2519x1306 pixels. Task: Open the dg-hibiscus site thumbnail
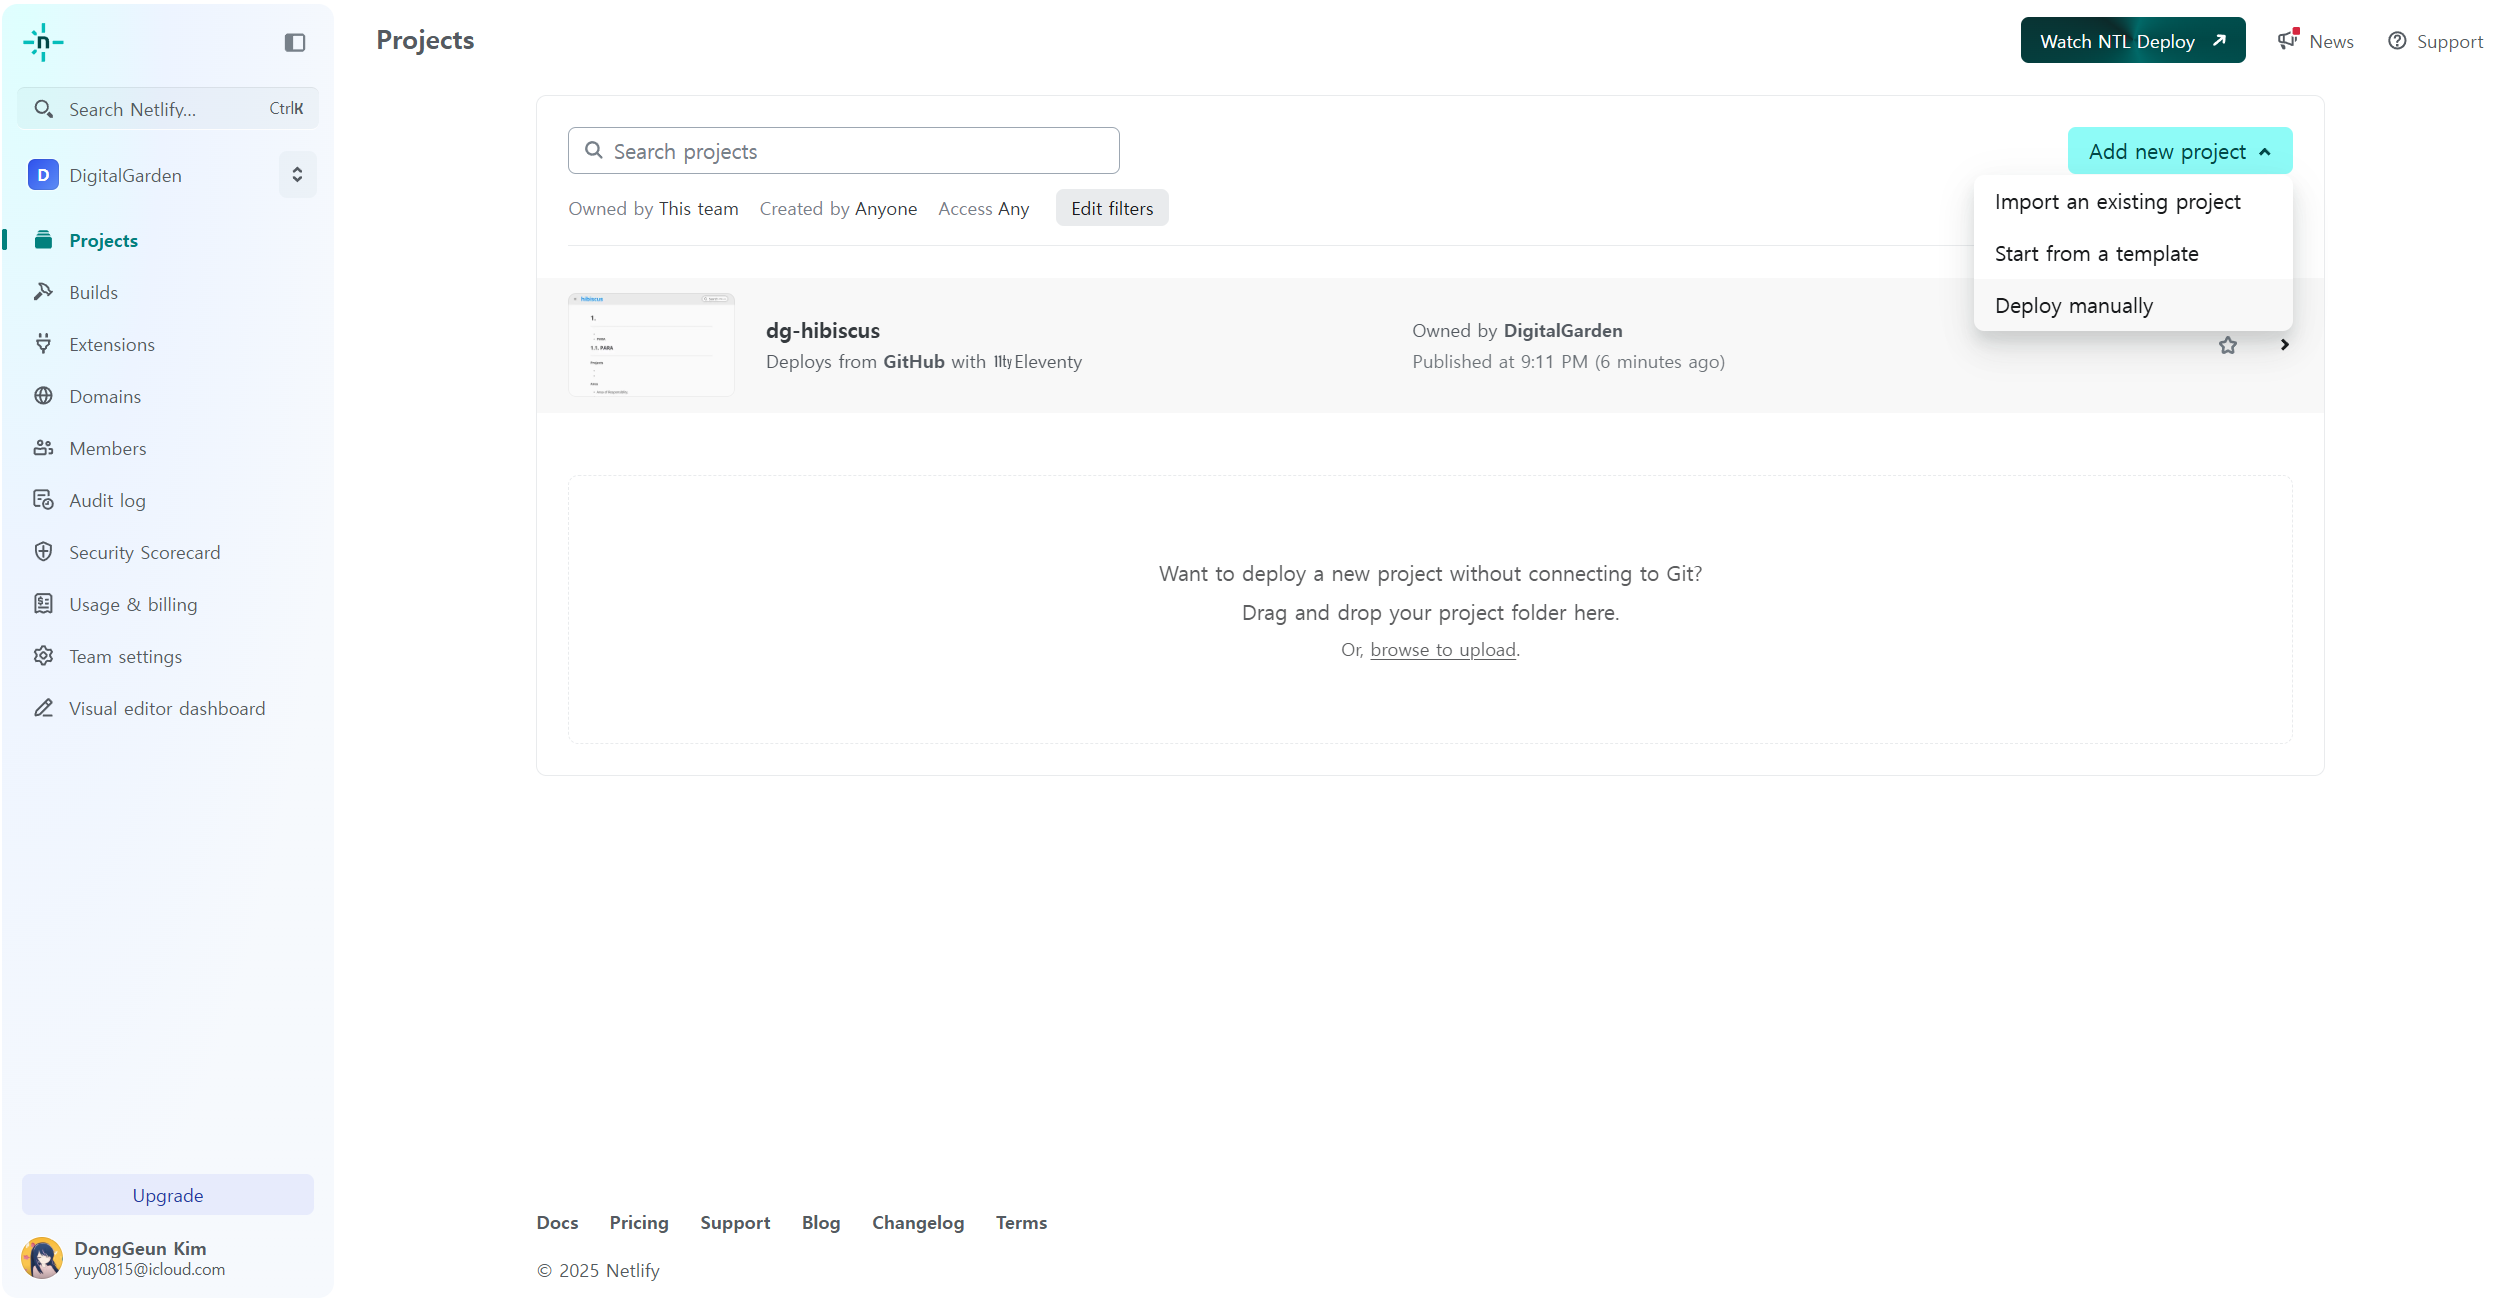[x=651, y=345]
